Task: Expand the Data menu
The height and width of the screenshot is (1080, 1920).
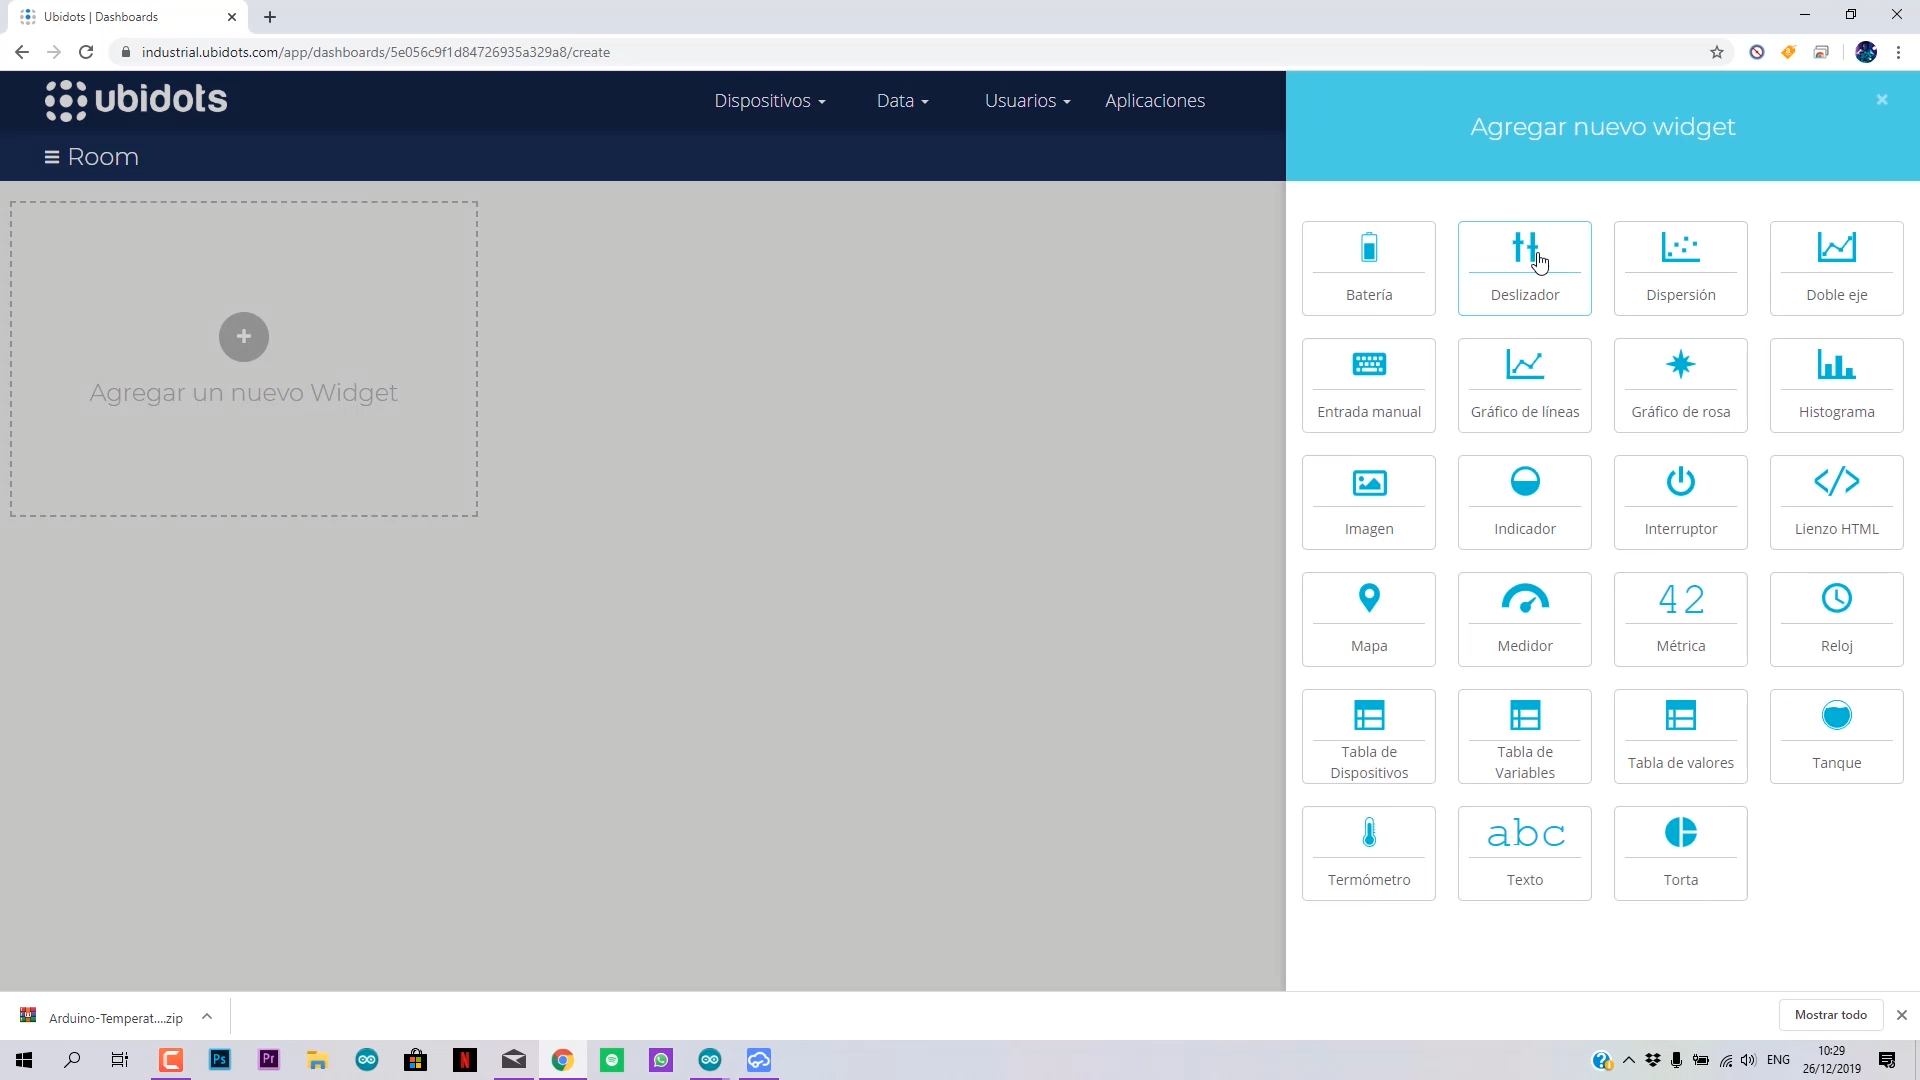Action: [902, 101]
